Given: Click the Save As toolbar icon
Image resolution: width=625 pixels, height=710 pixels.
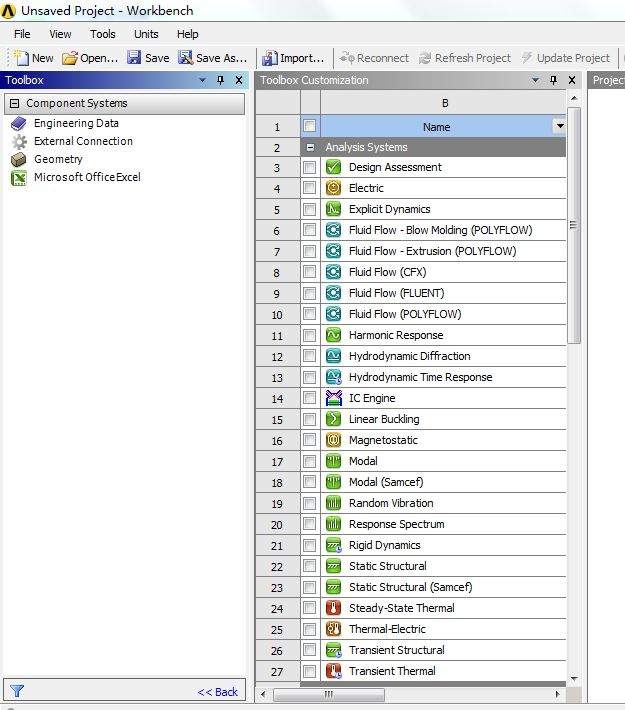Looking at the screenshot, I should tap(185, 58).
